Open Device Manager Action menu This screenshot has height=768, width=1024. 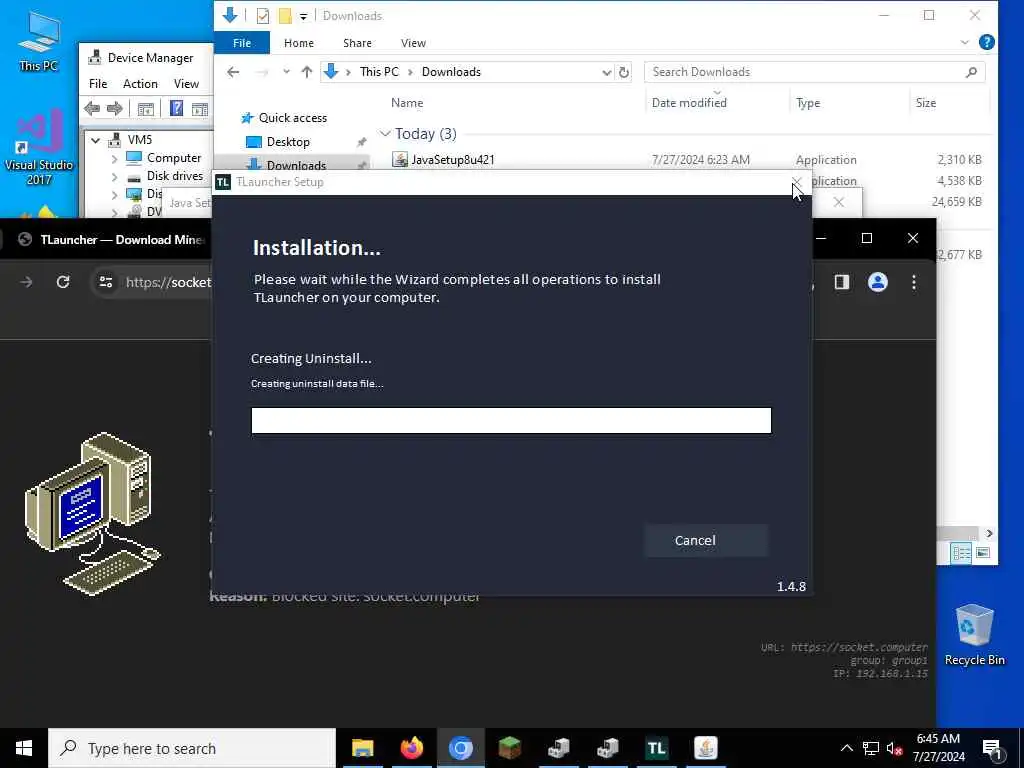(140, 84)
